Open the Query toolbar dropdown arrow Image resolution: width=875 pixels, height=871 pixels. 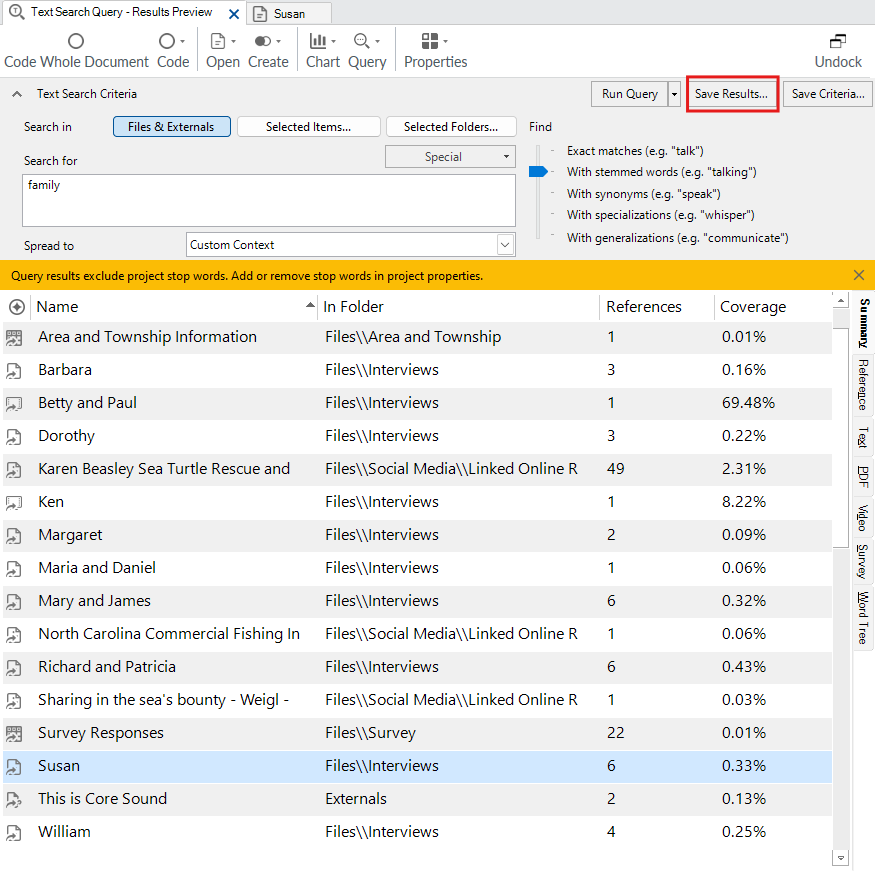pos(378,41)
